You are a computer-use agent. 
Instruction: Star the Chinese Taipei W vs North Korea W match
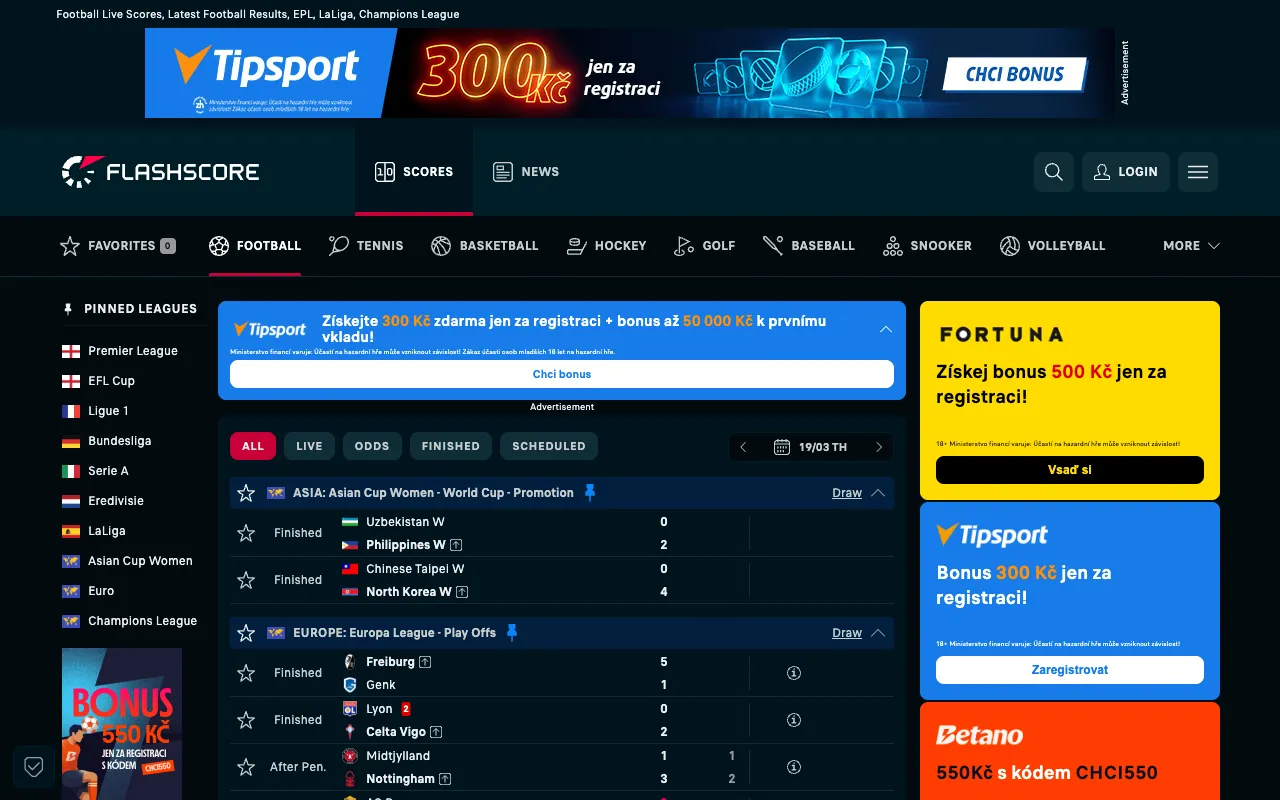[246, 580]
